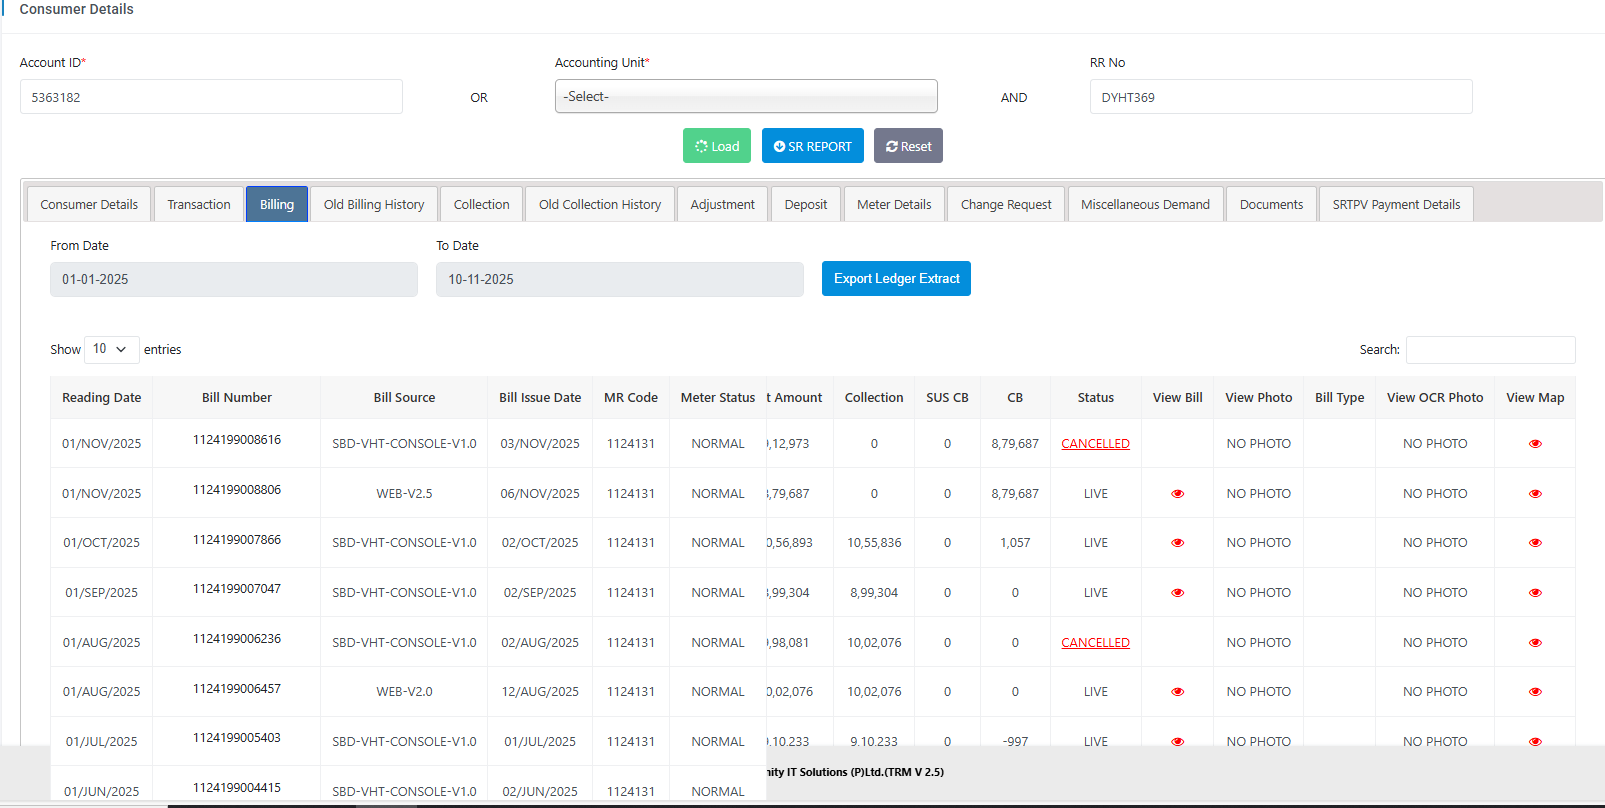Click the Export Ledger Extract button
The height and width of the screenshot is (808, 1605).
(x=895, y=279)
